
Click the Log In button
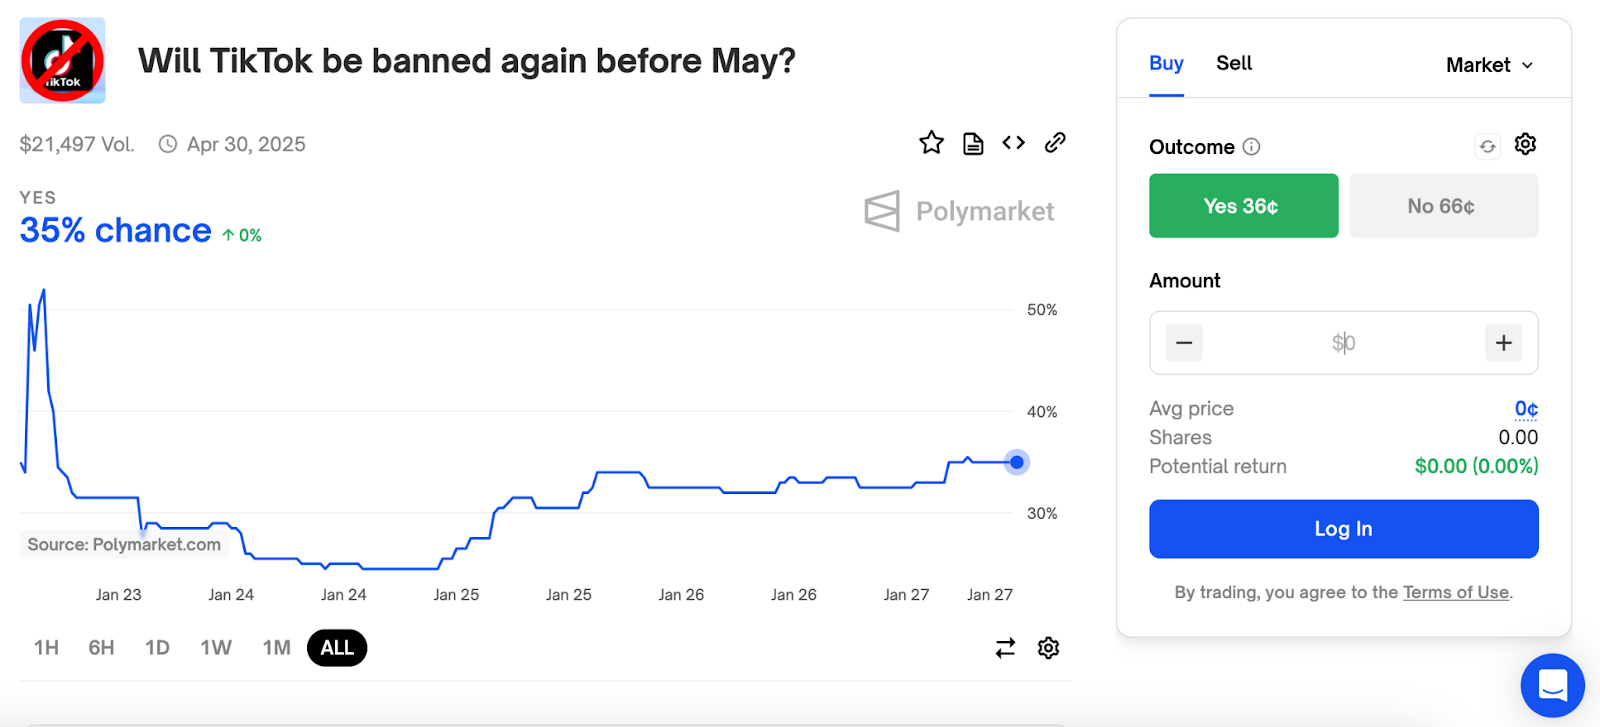[1343, 529]
